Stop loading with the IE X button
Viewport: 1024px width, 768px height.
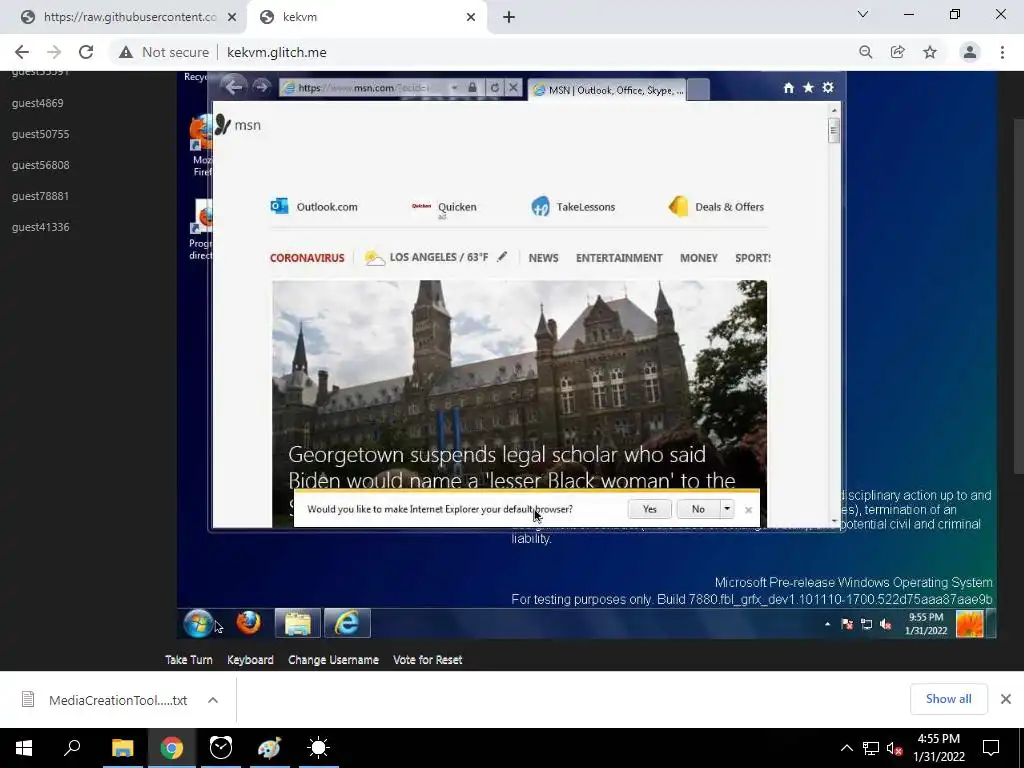(x=513, y=88)
